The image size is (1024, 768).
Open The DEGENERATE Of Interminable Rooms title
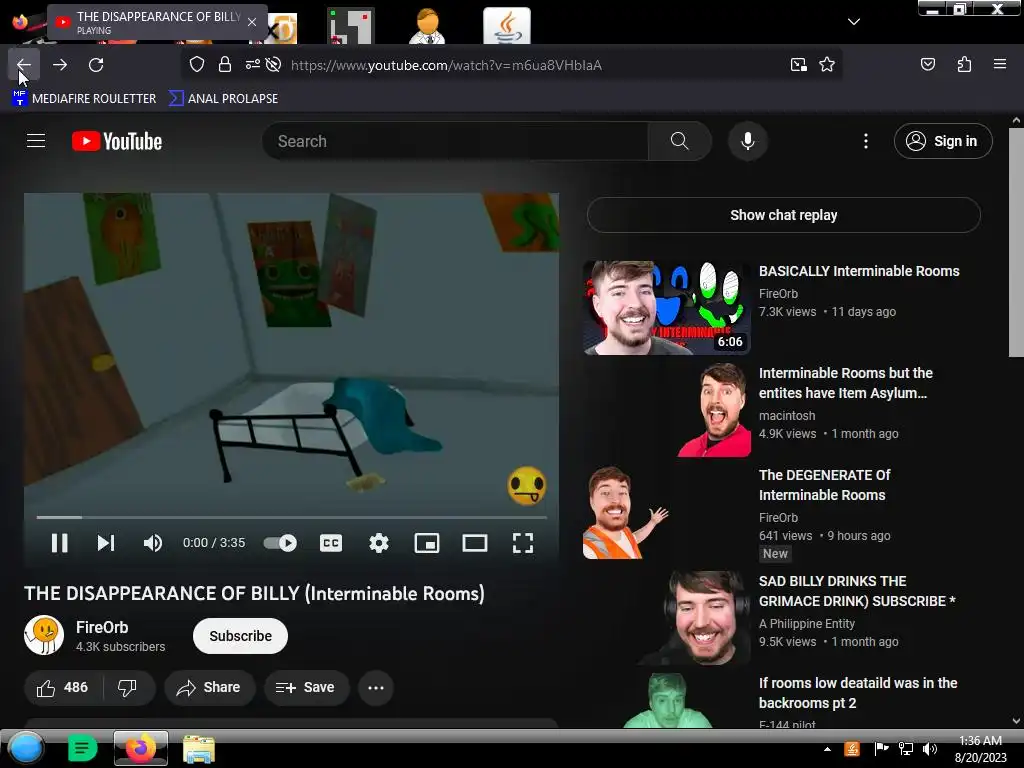(x=825, y=485)
